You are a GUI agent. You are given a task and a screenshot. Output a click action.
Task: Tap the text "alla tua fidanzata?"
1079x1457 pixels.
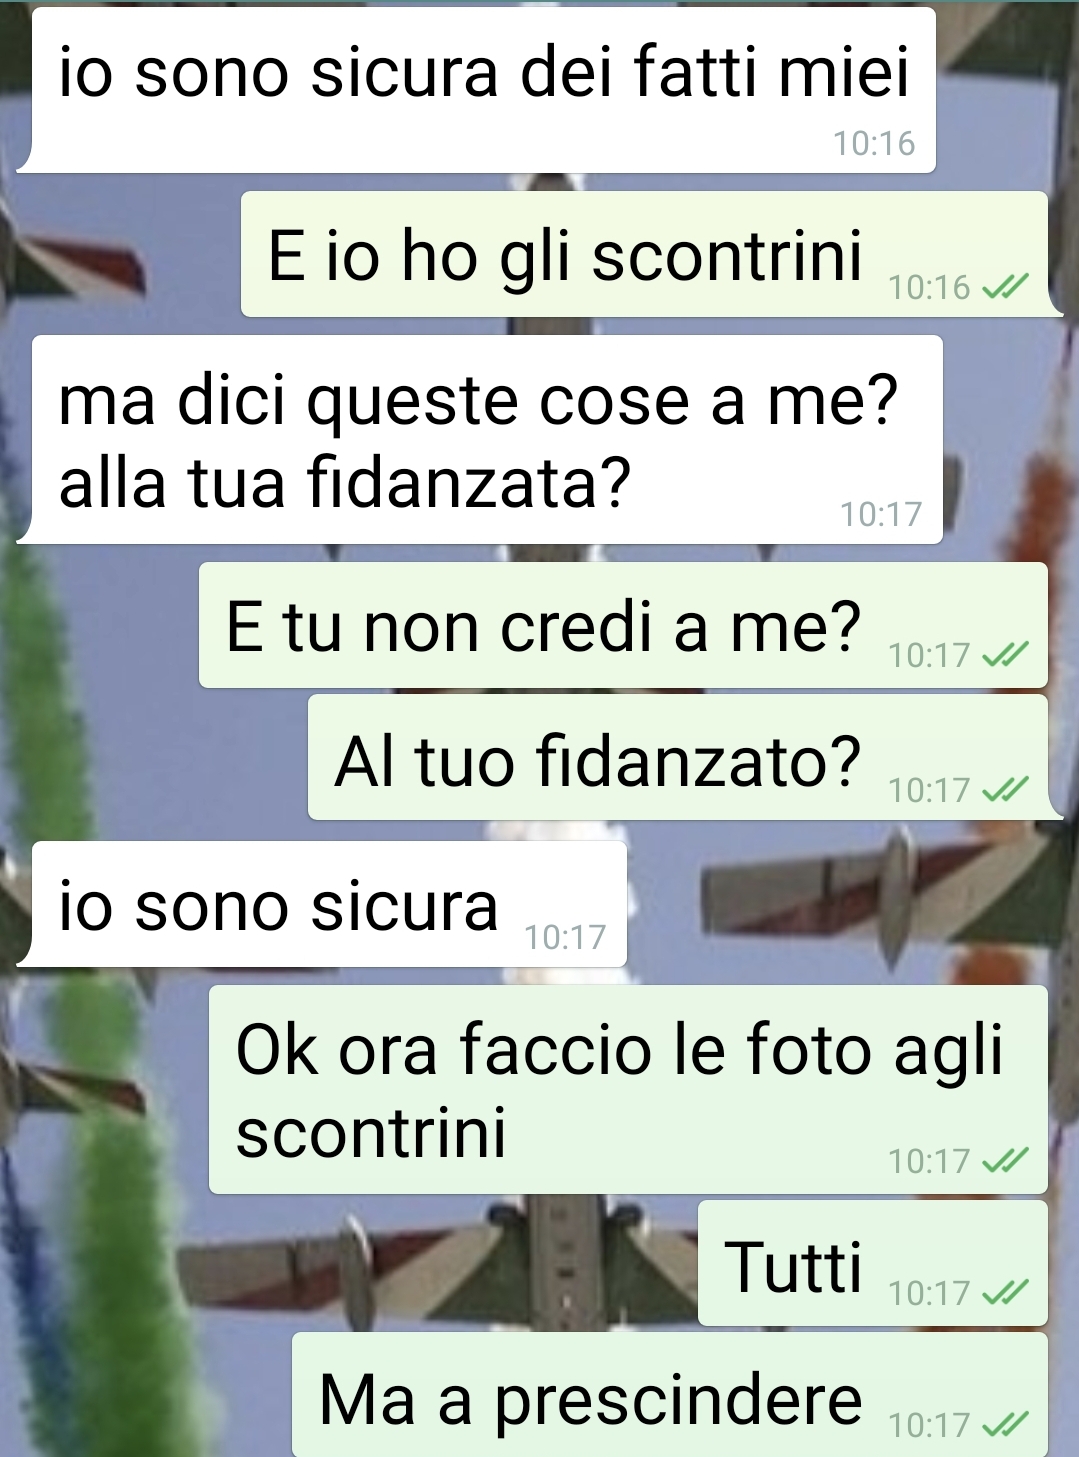coord(345,482)
